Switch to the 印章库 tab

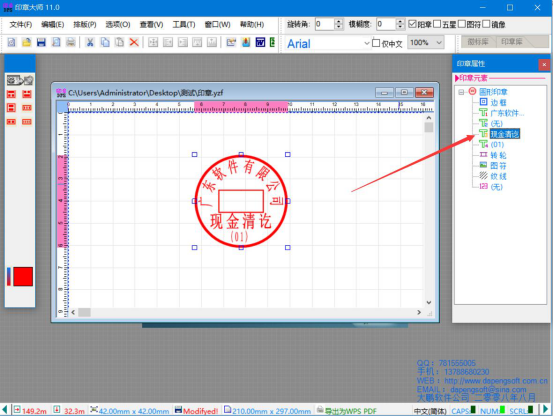tap(512, 42)
